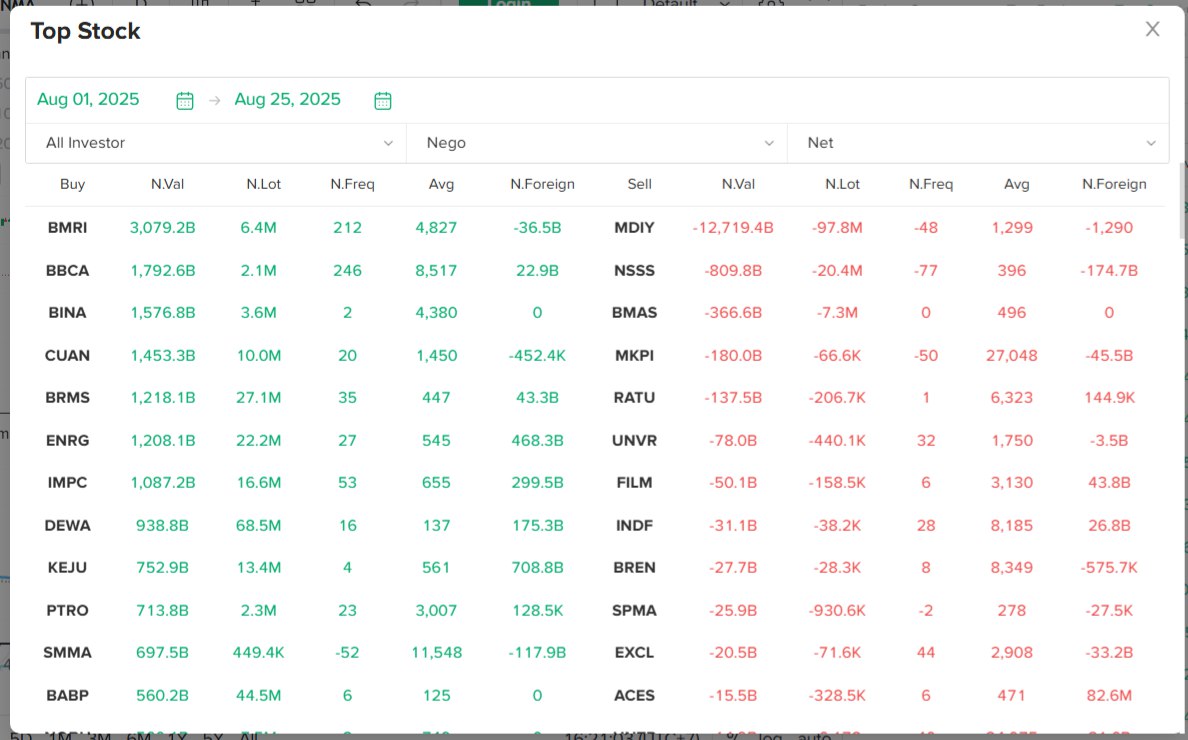
Task: Sort by sell-side N.Val header
Action: 739,184
